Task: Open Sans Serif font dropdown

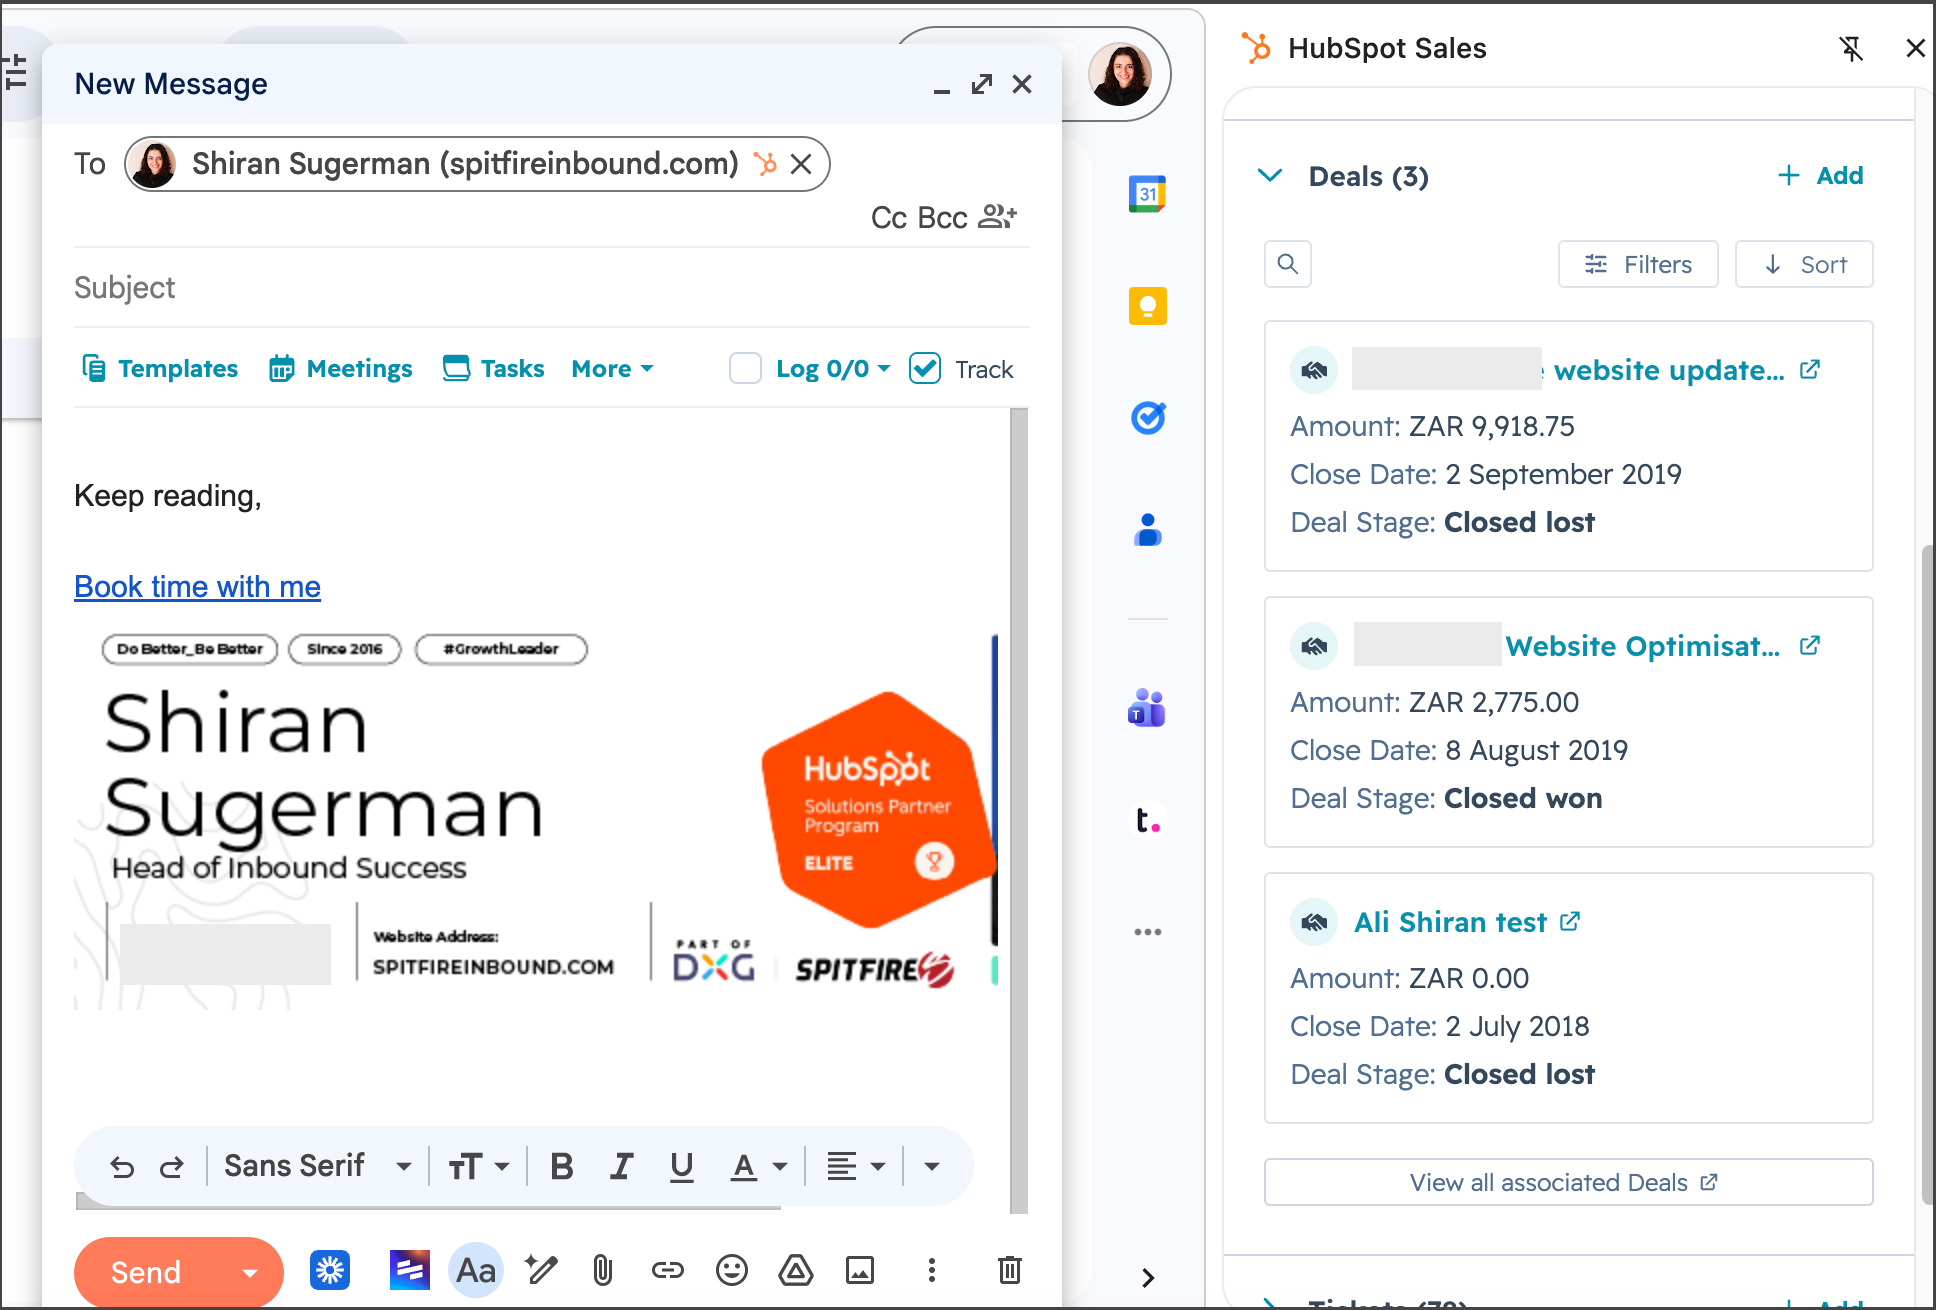Action: 317,1166
